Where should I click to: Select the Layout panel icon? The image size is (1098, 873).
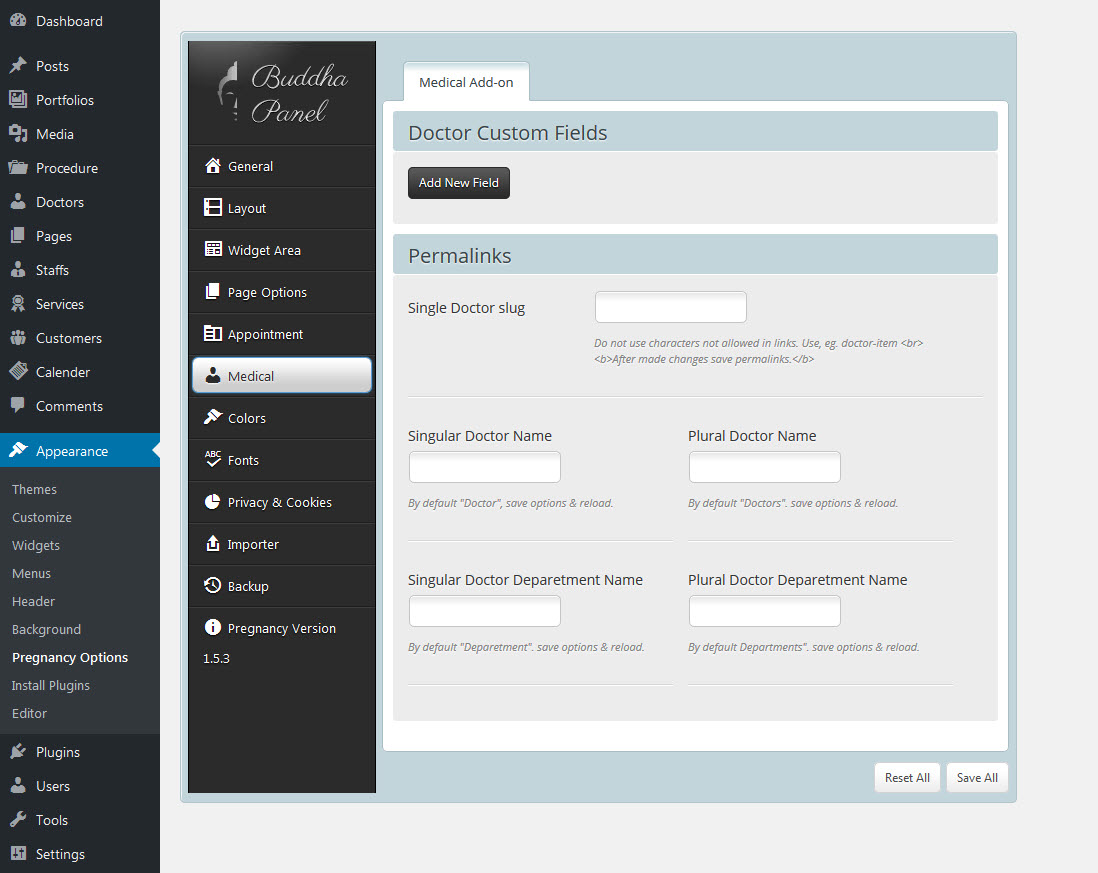click(x=212, y=208)
